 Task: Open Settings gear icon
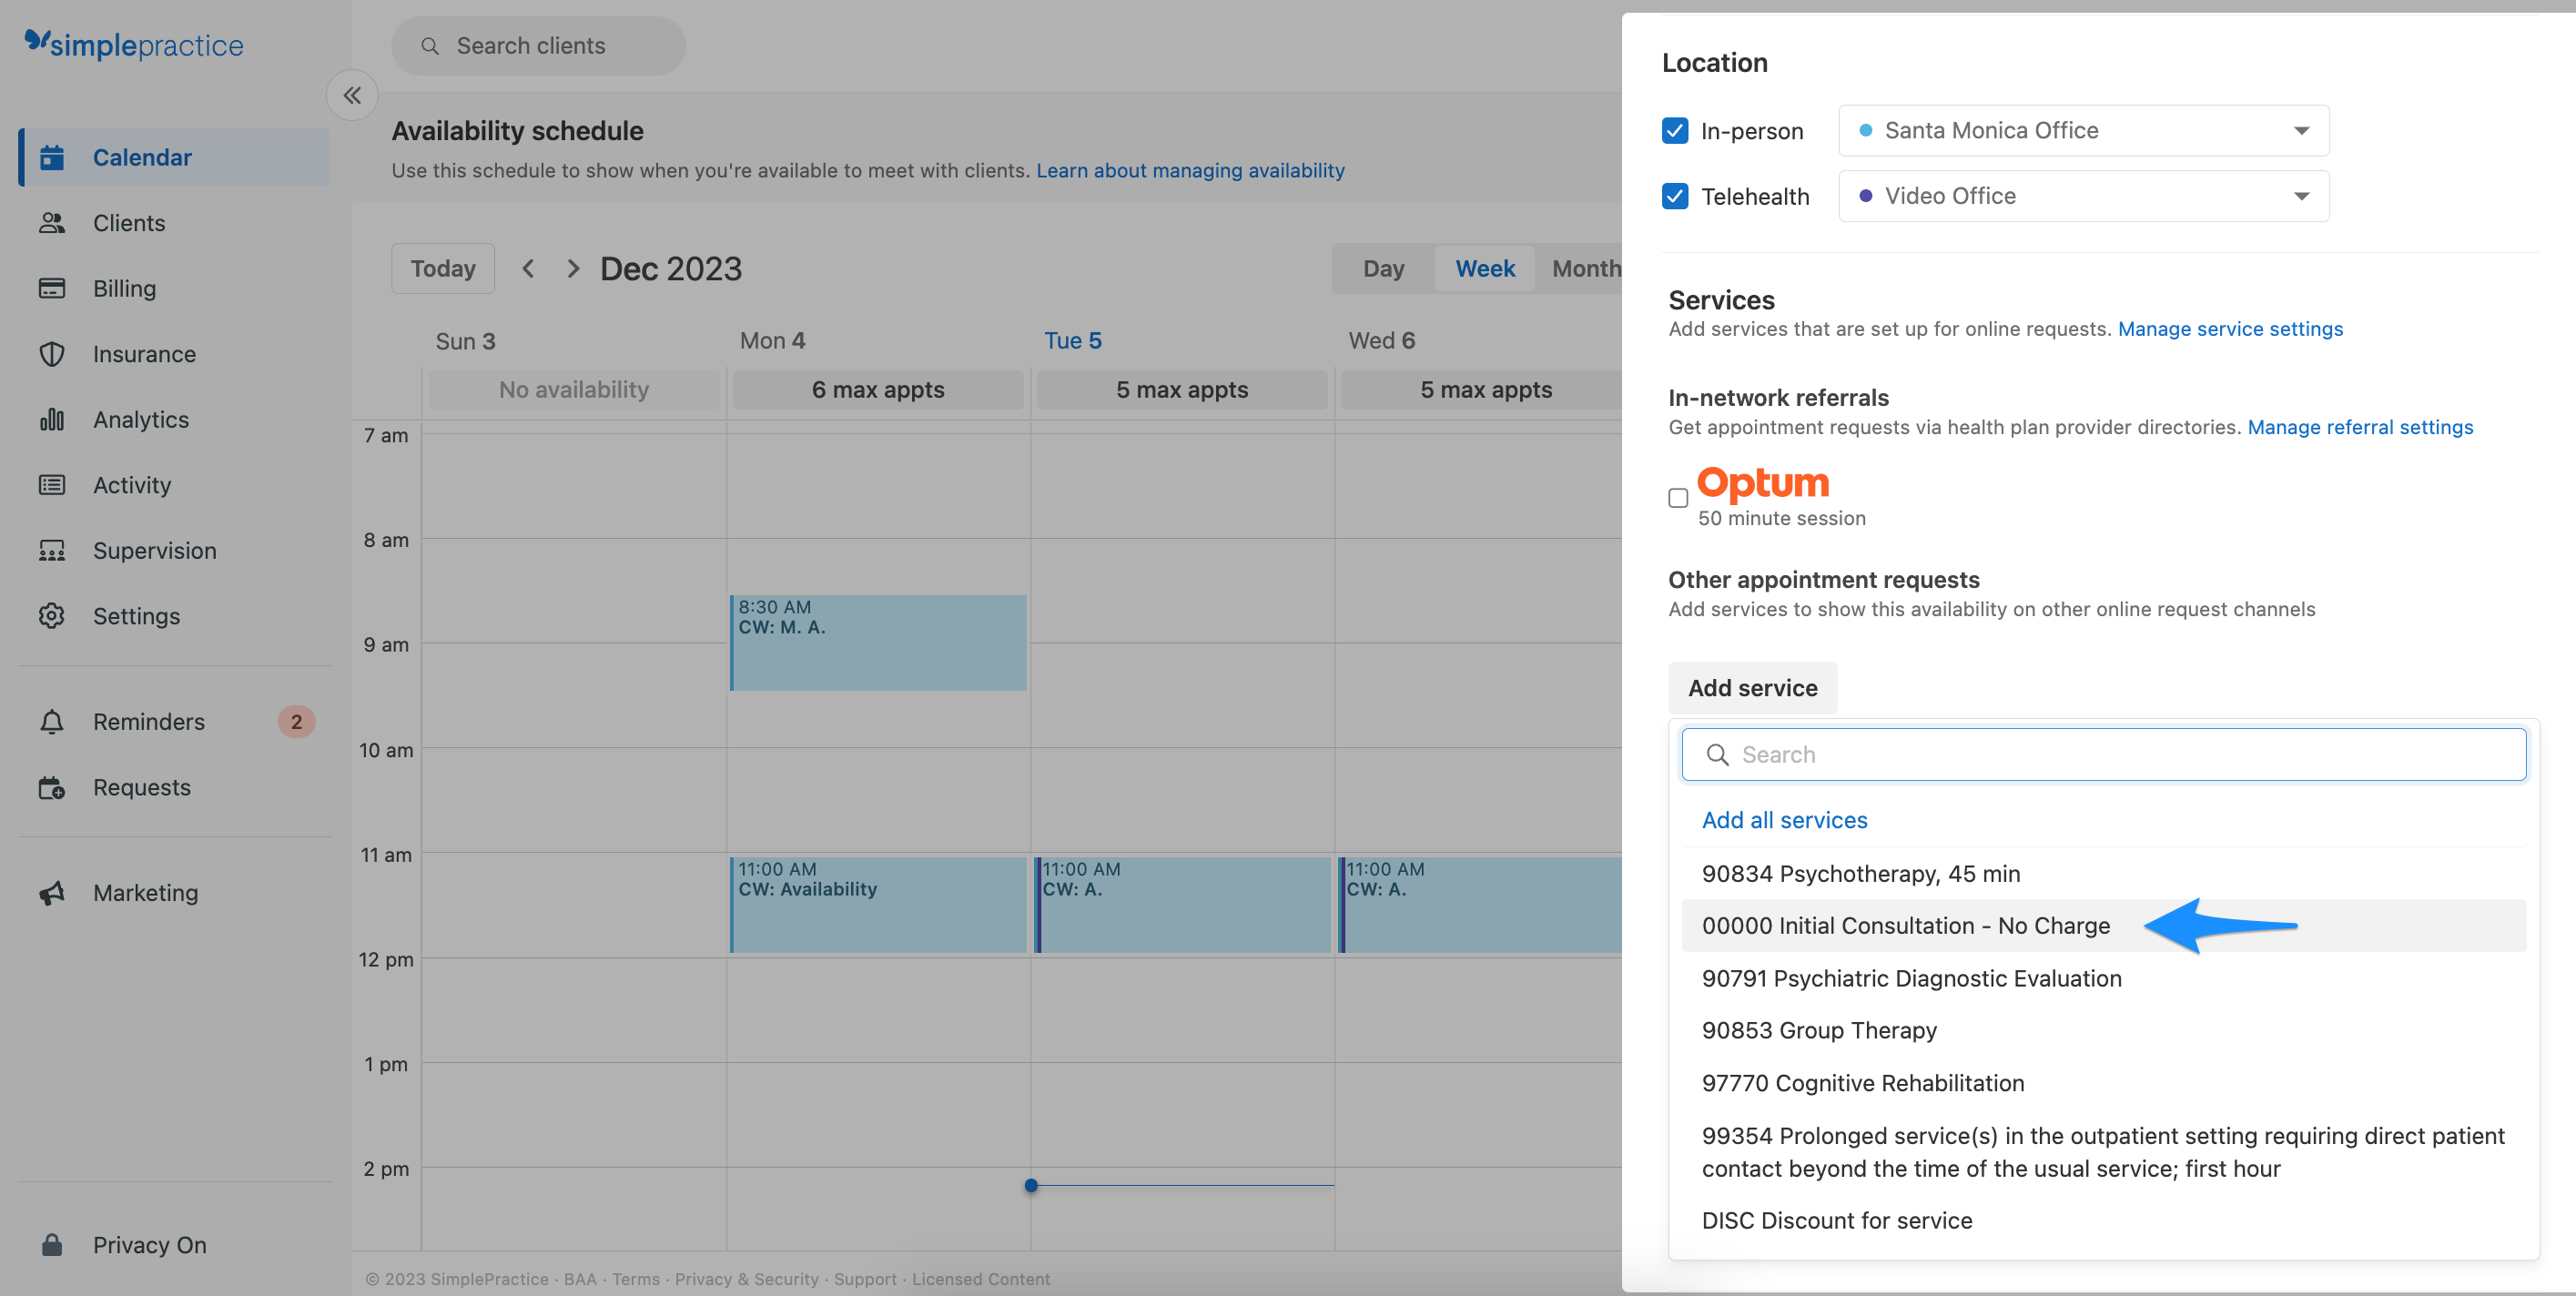pyautogui.click(x=52, y=616)
